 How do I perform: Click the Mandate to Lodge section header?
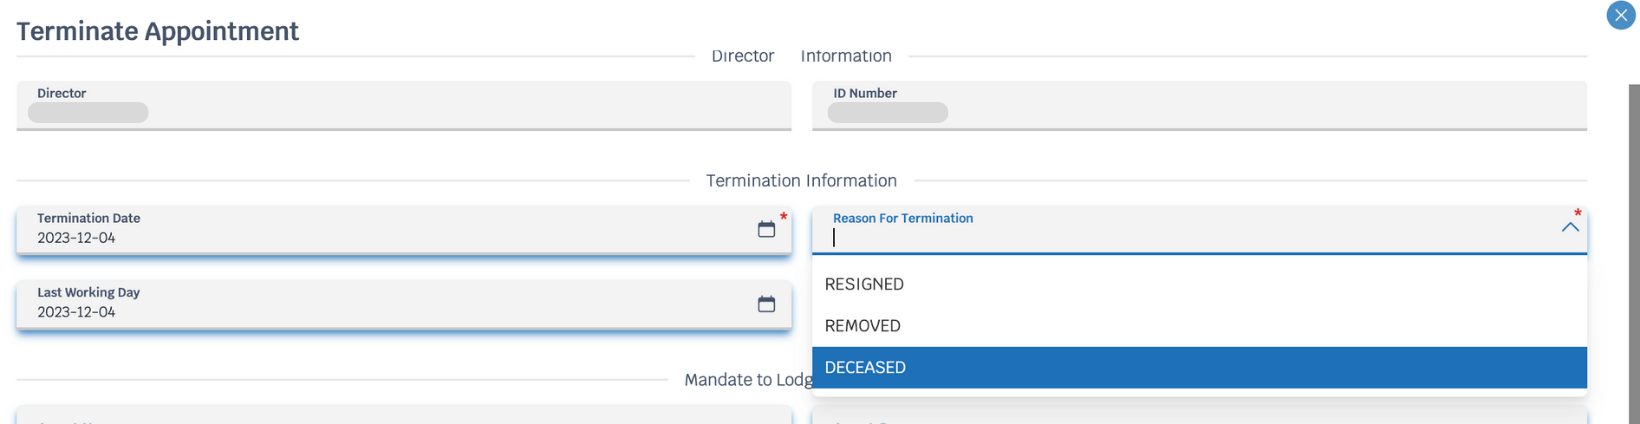click(748, 380)
